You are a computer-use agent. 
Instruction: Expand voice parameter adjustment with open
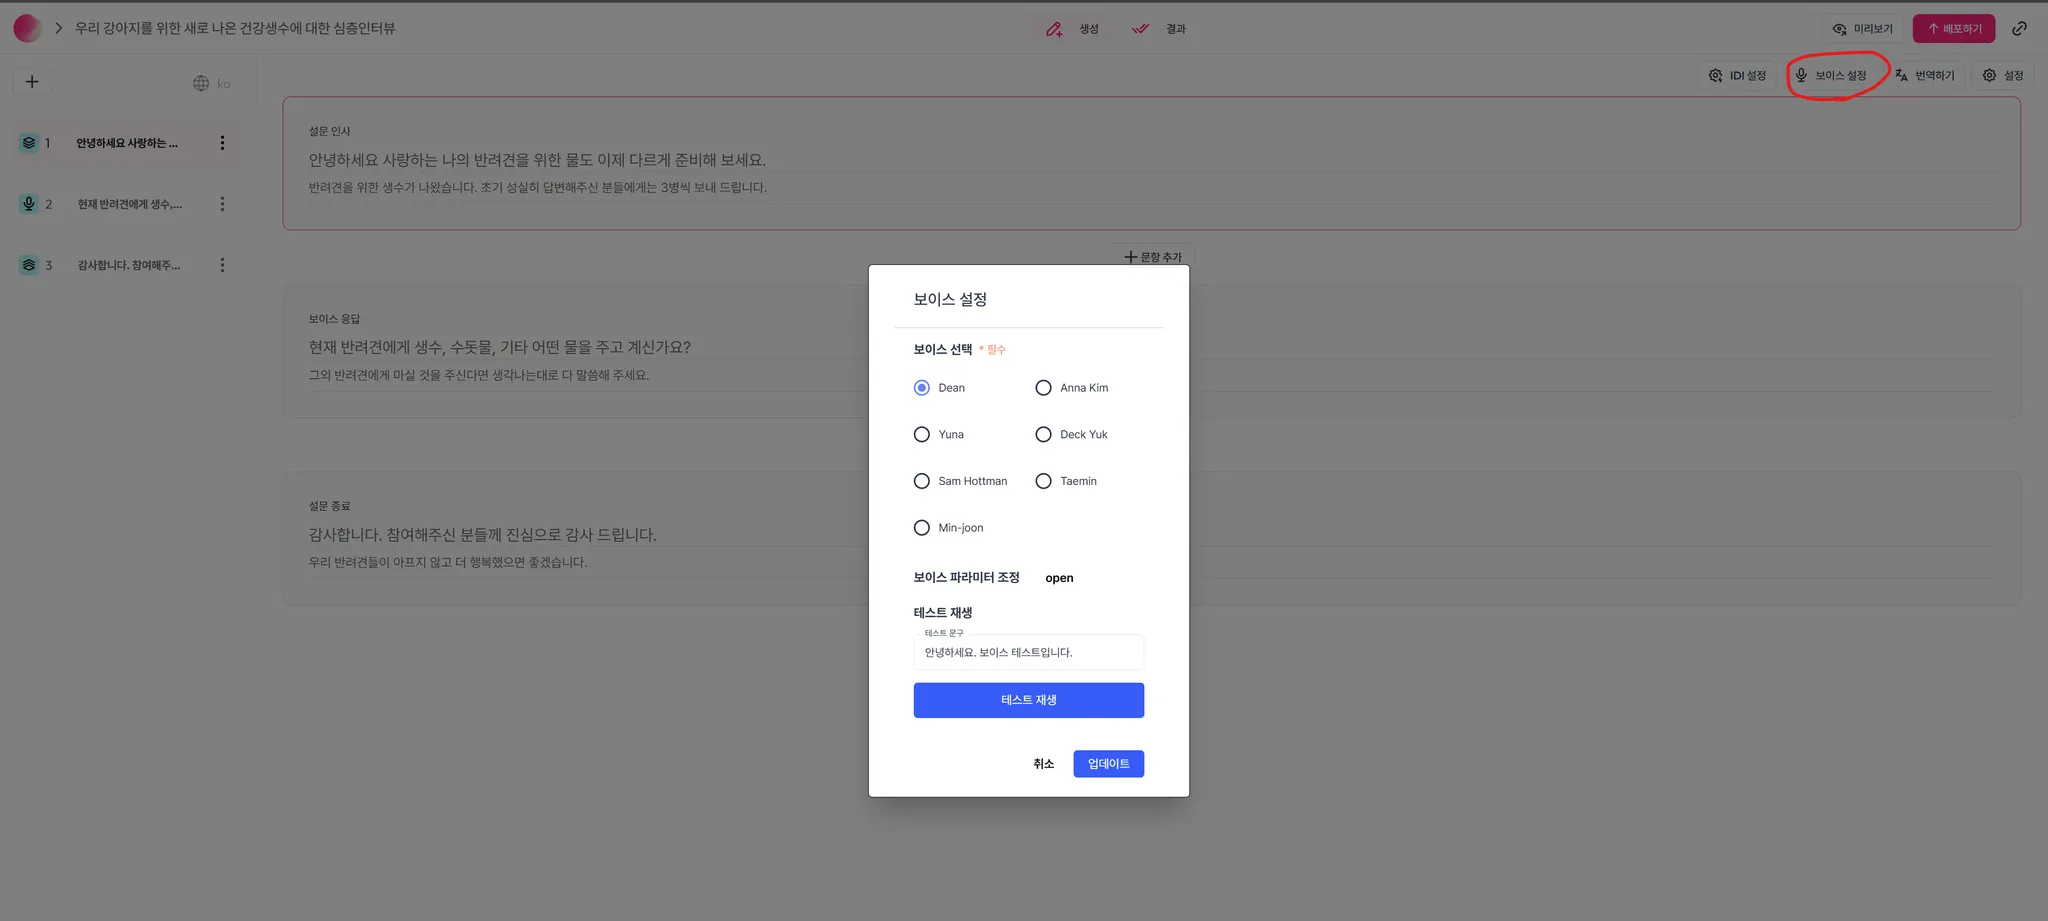1059,578
